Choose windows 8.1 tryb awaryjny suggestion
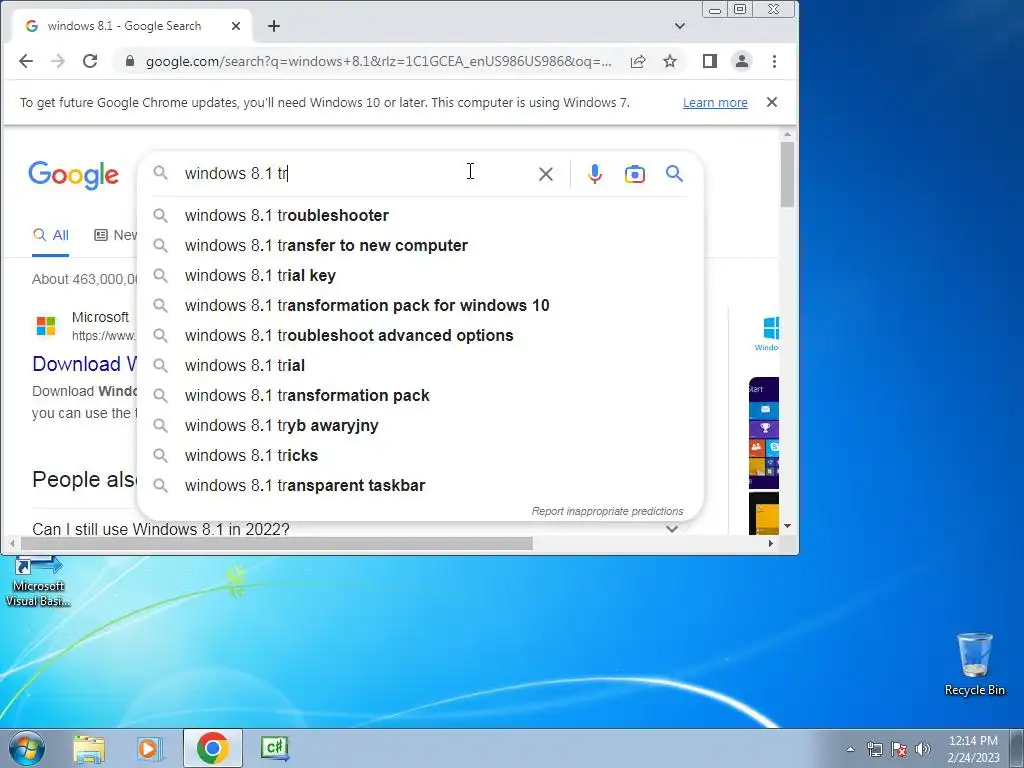The height and width of the screenshot is (768, 1024). click(421, 426)
